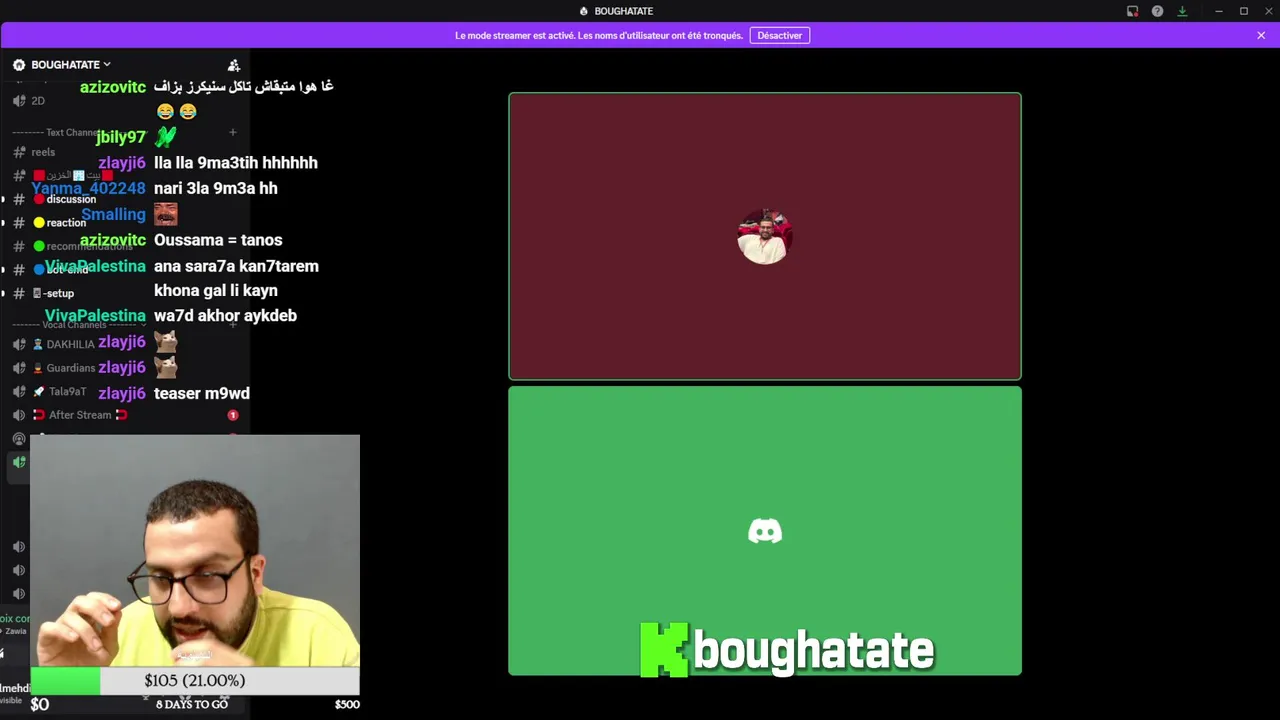Click the green download update icon
Screen dimensions: 1280x720
coord(1182,11)
